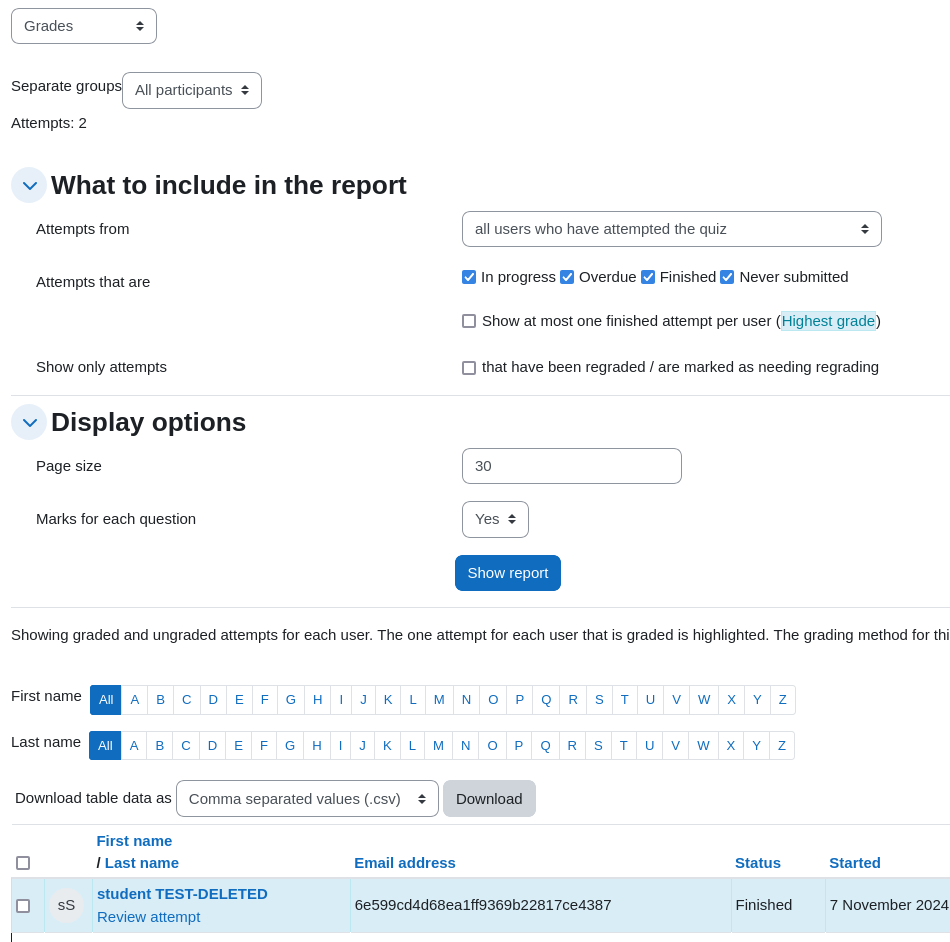Viewport: 950px width, 942px height.
Task: Select All in the Last name filter
Action: tap(105, 746)
